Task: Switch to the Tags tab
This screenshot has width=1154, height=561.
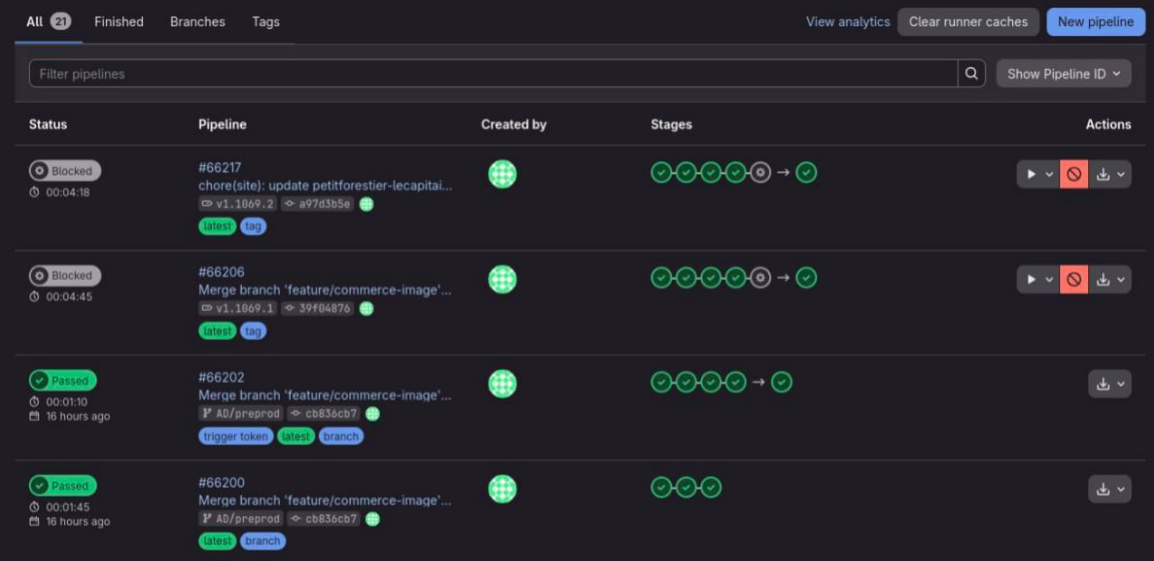Action: (266, 22)
